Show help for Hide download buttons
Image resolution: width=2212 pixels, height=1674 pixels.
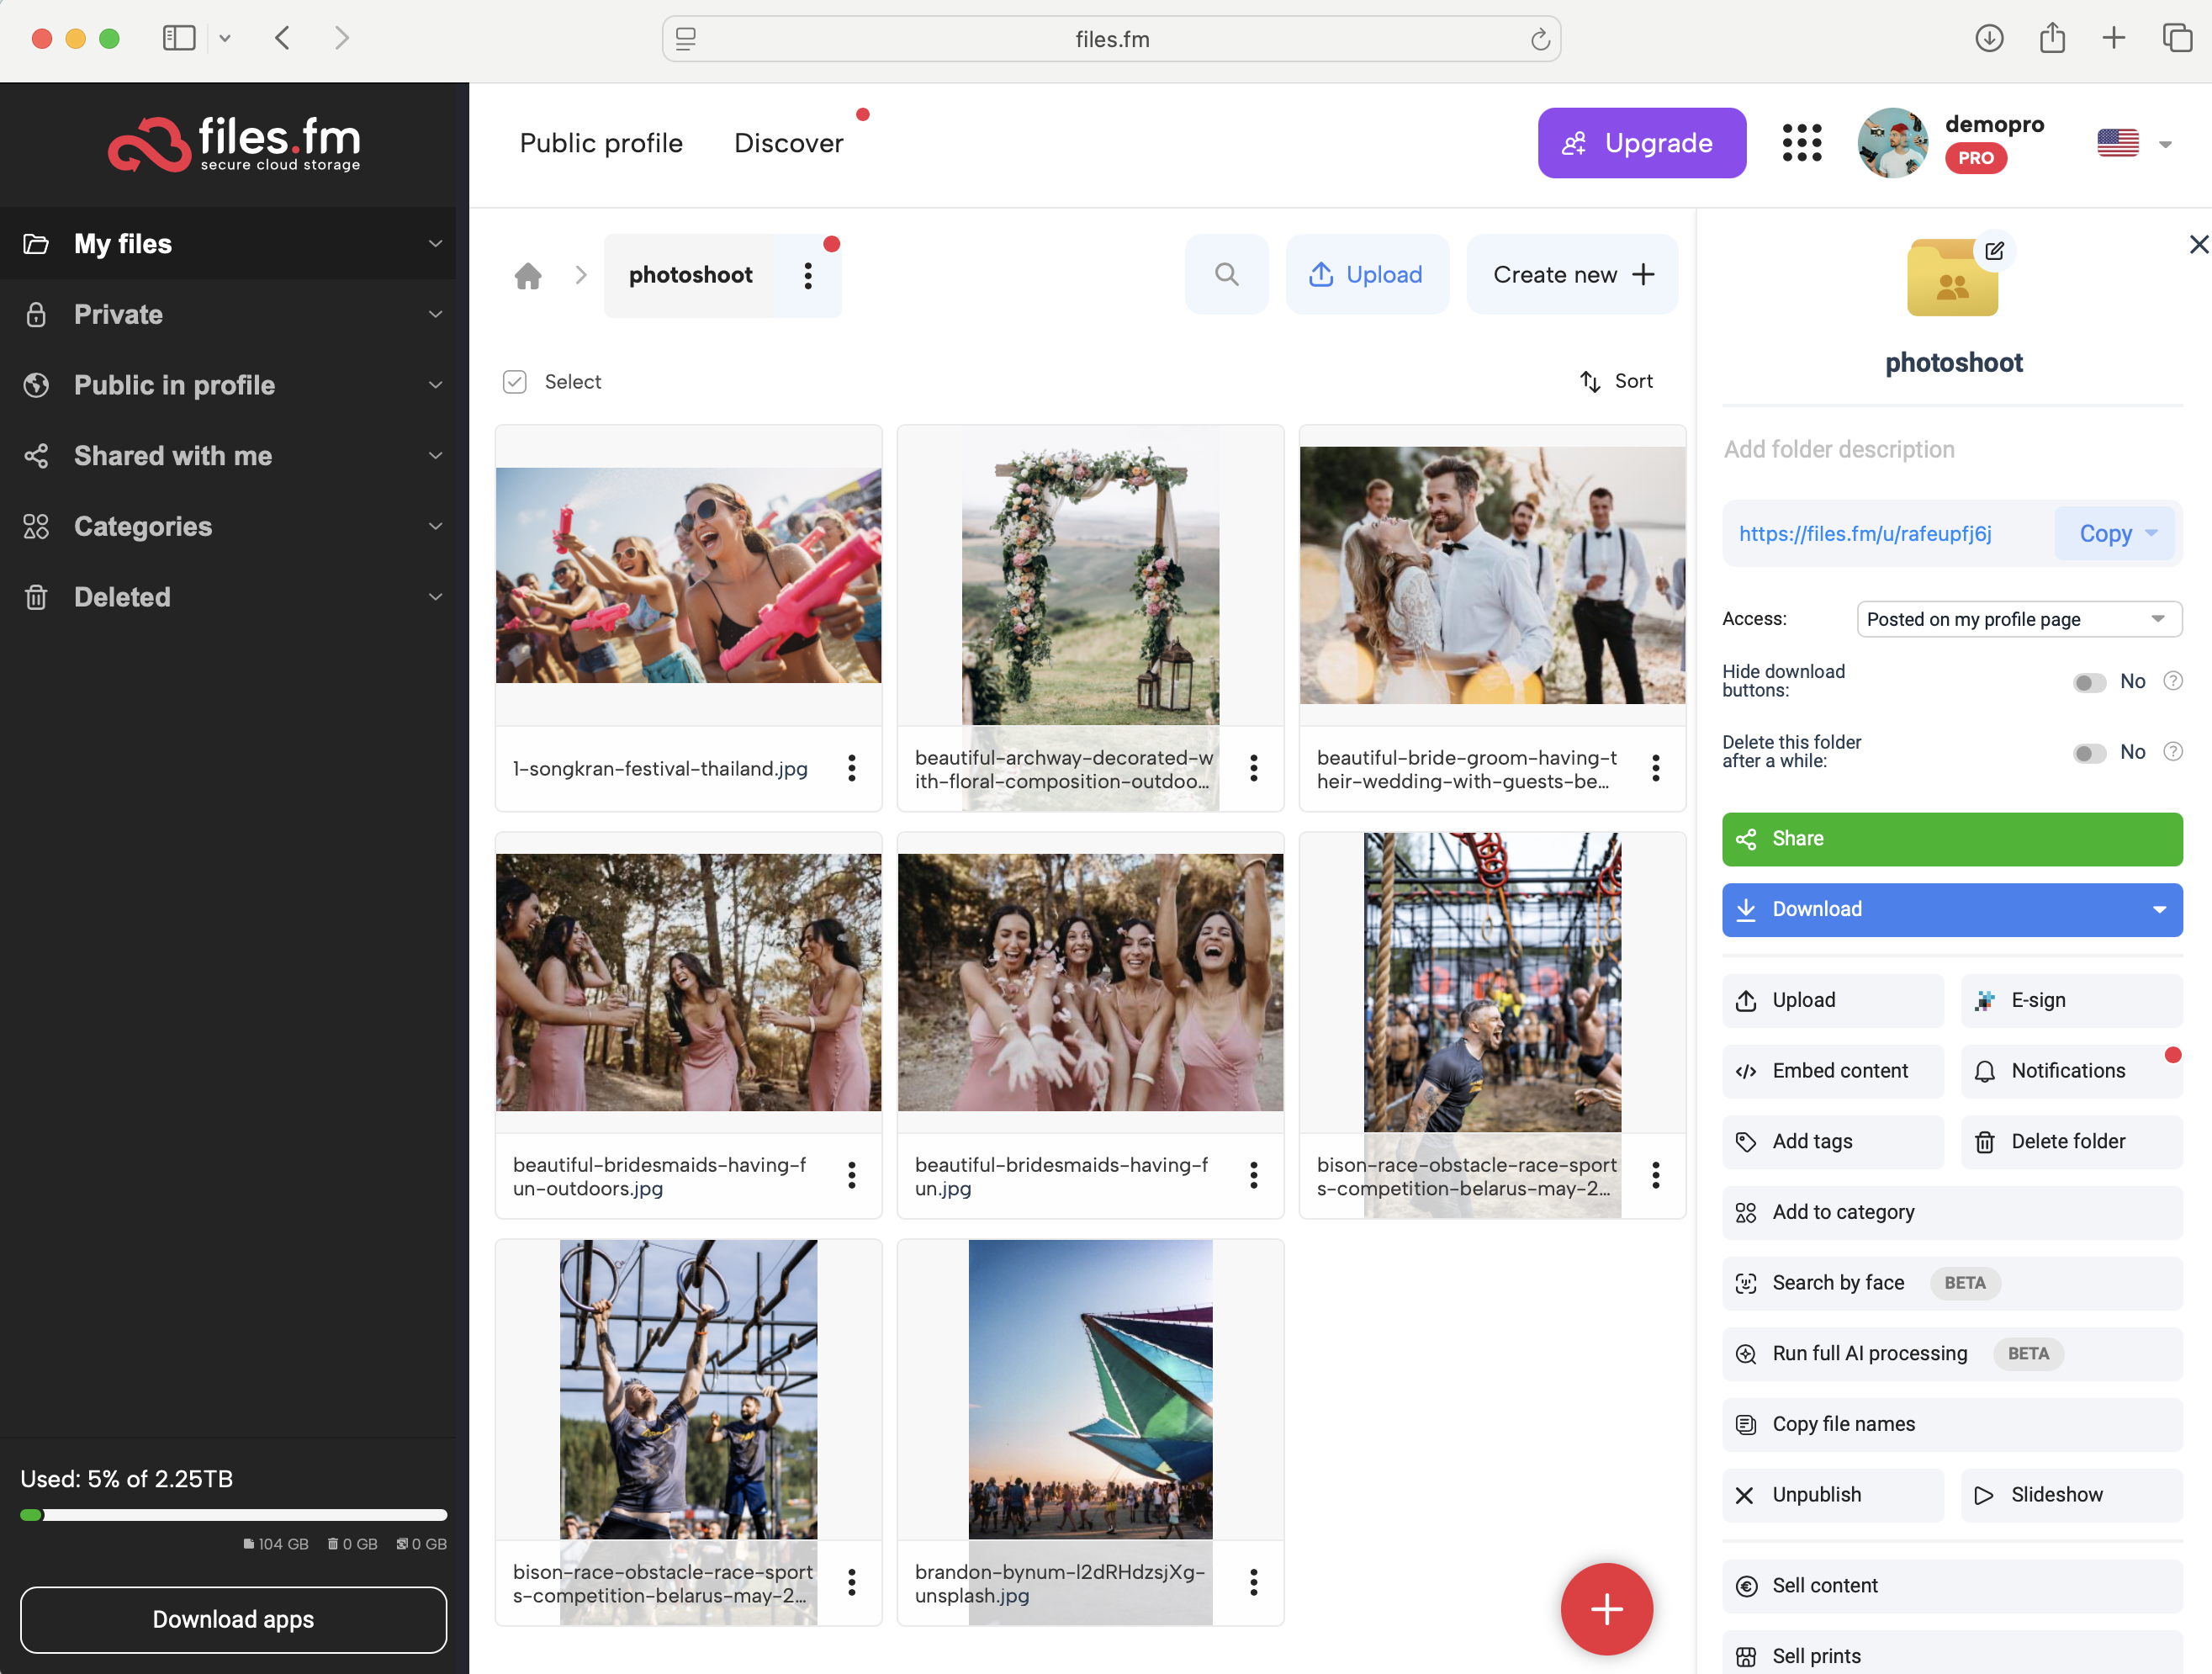coord(2173,681)
